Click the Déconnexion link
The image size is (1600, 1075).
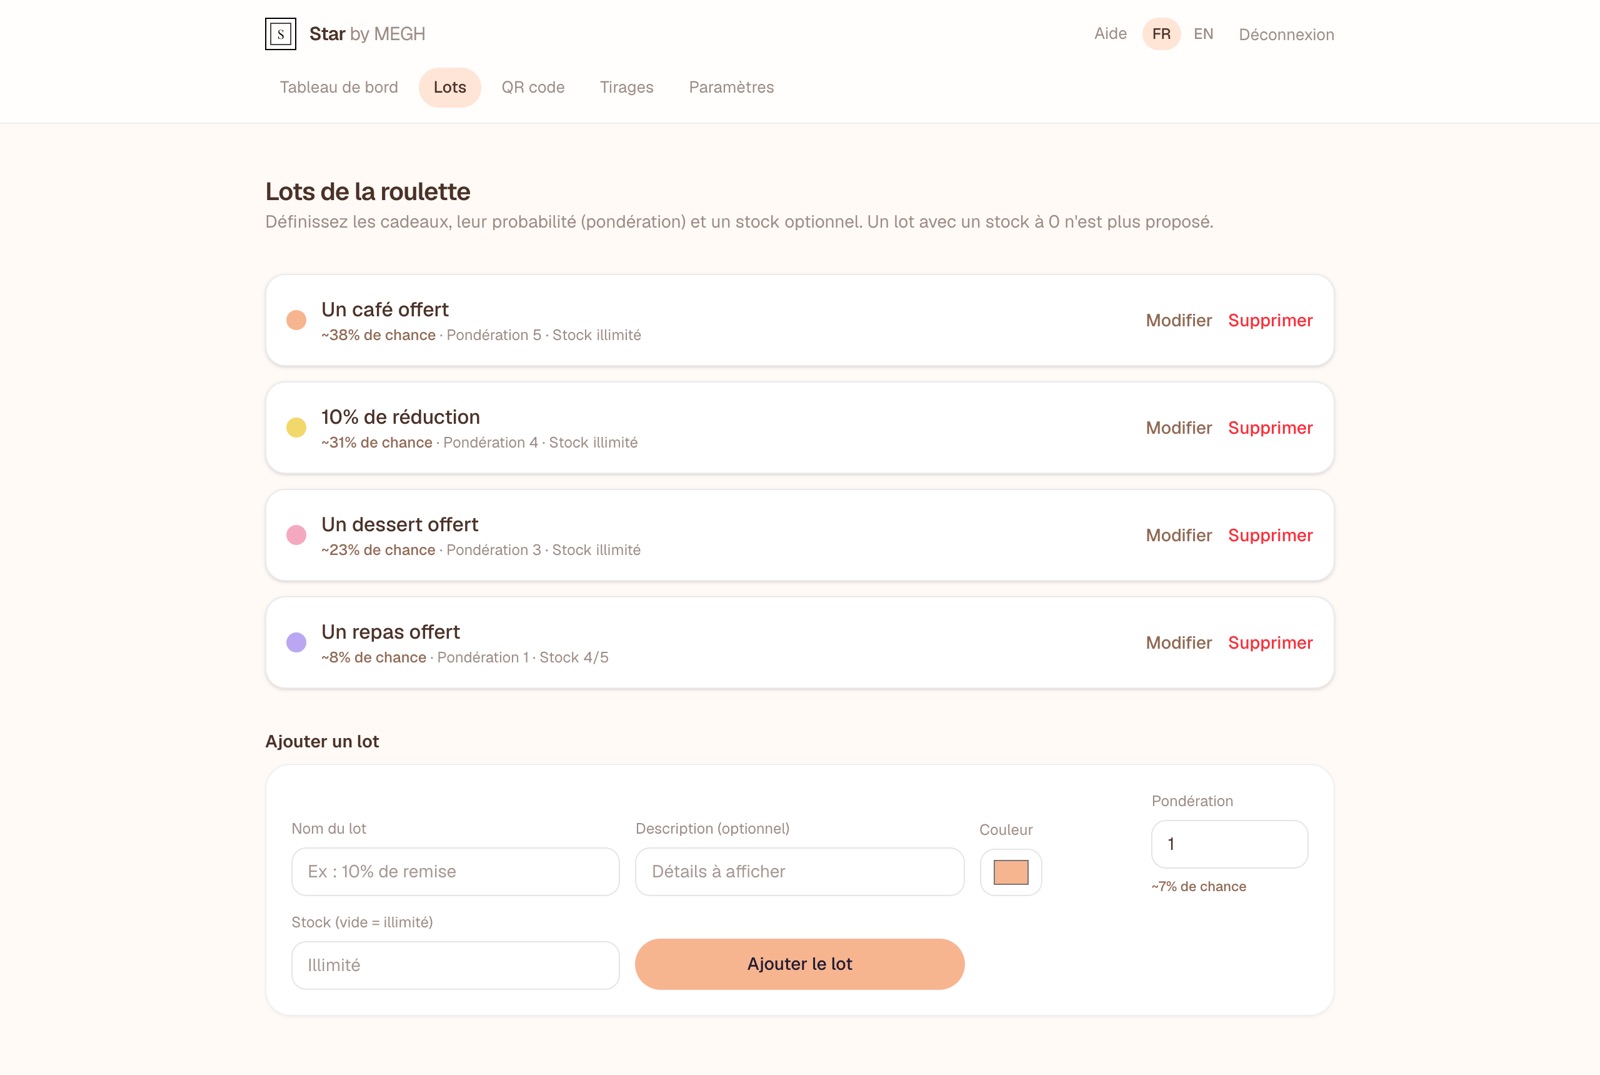(1286, 35)
